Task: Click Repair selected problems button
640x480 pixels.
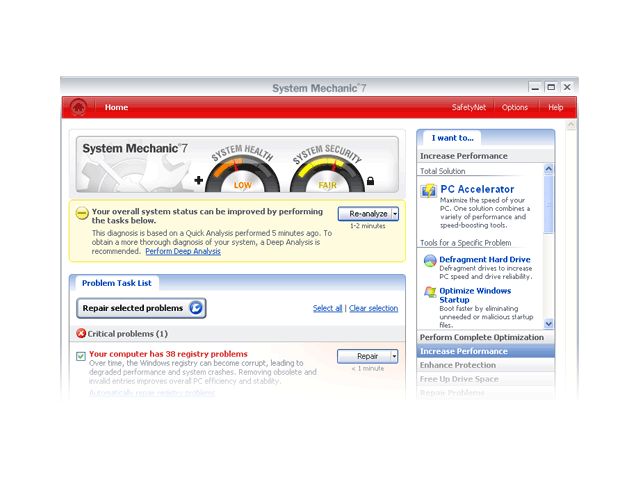Action: (x=141, y=308)
